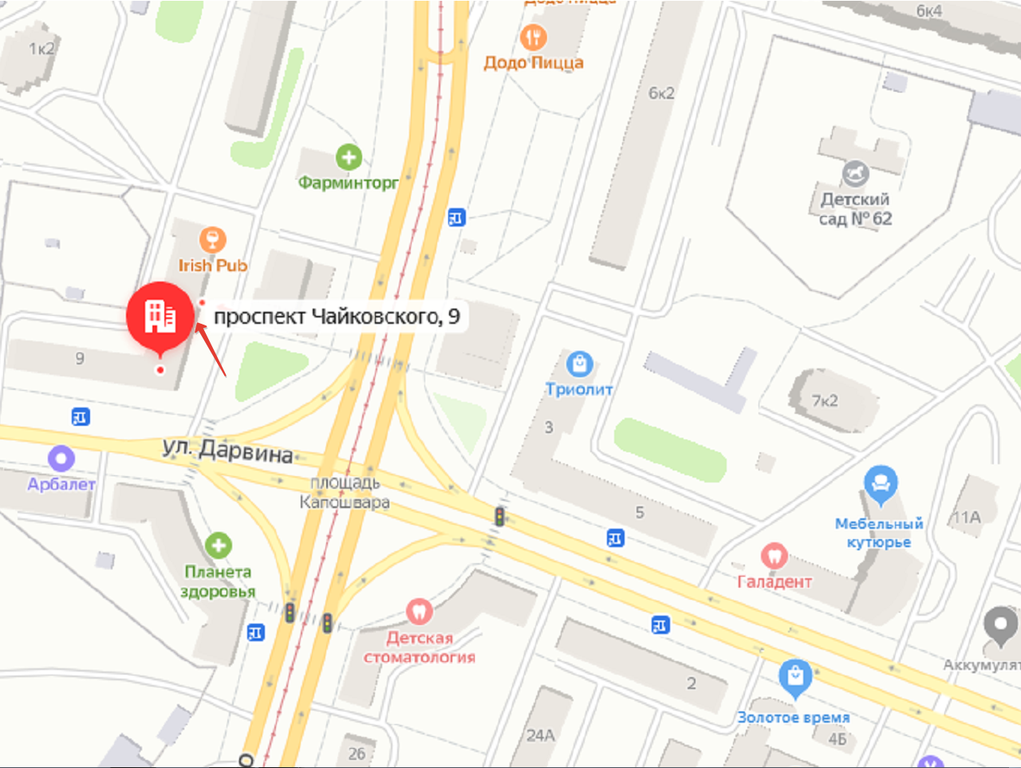
Task: Click the red building marker pin
Action: [160, 317]
